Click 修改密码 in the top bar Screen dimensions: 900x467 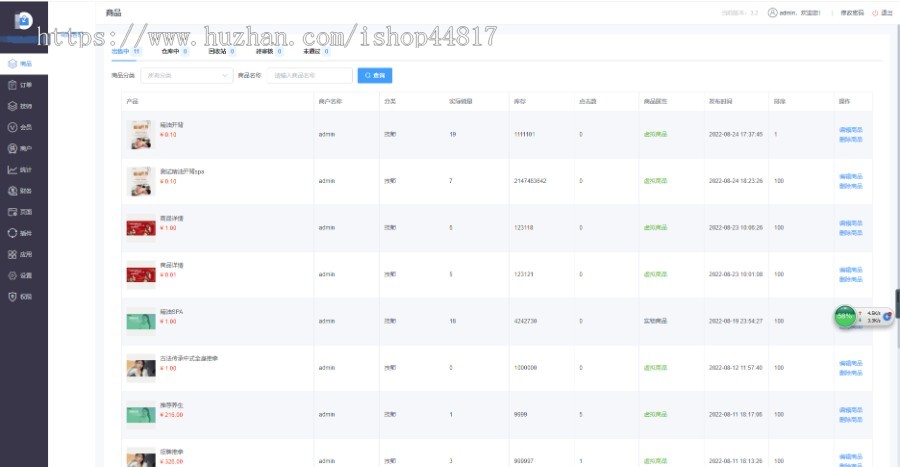point(852,13)
